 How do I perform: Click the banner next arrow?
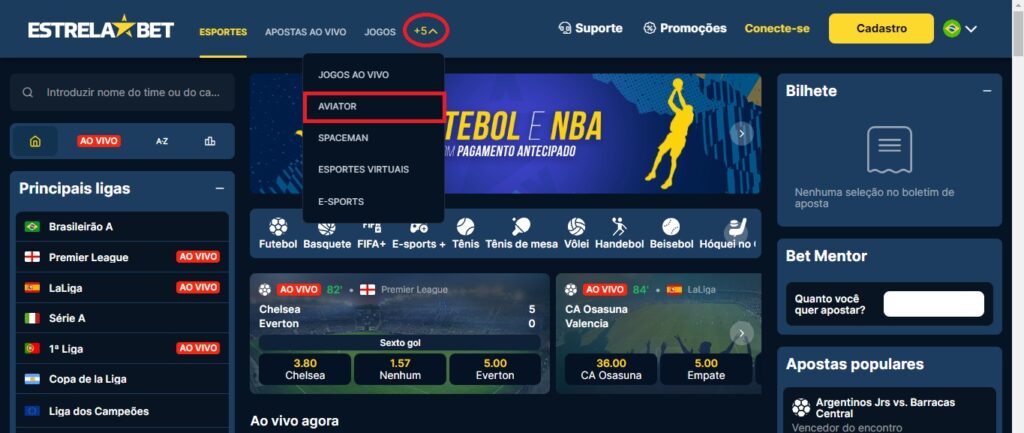[x=742, y=134]
